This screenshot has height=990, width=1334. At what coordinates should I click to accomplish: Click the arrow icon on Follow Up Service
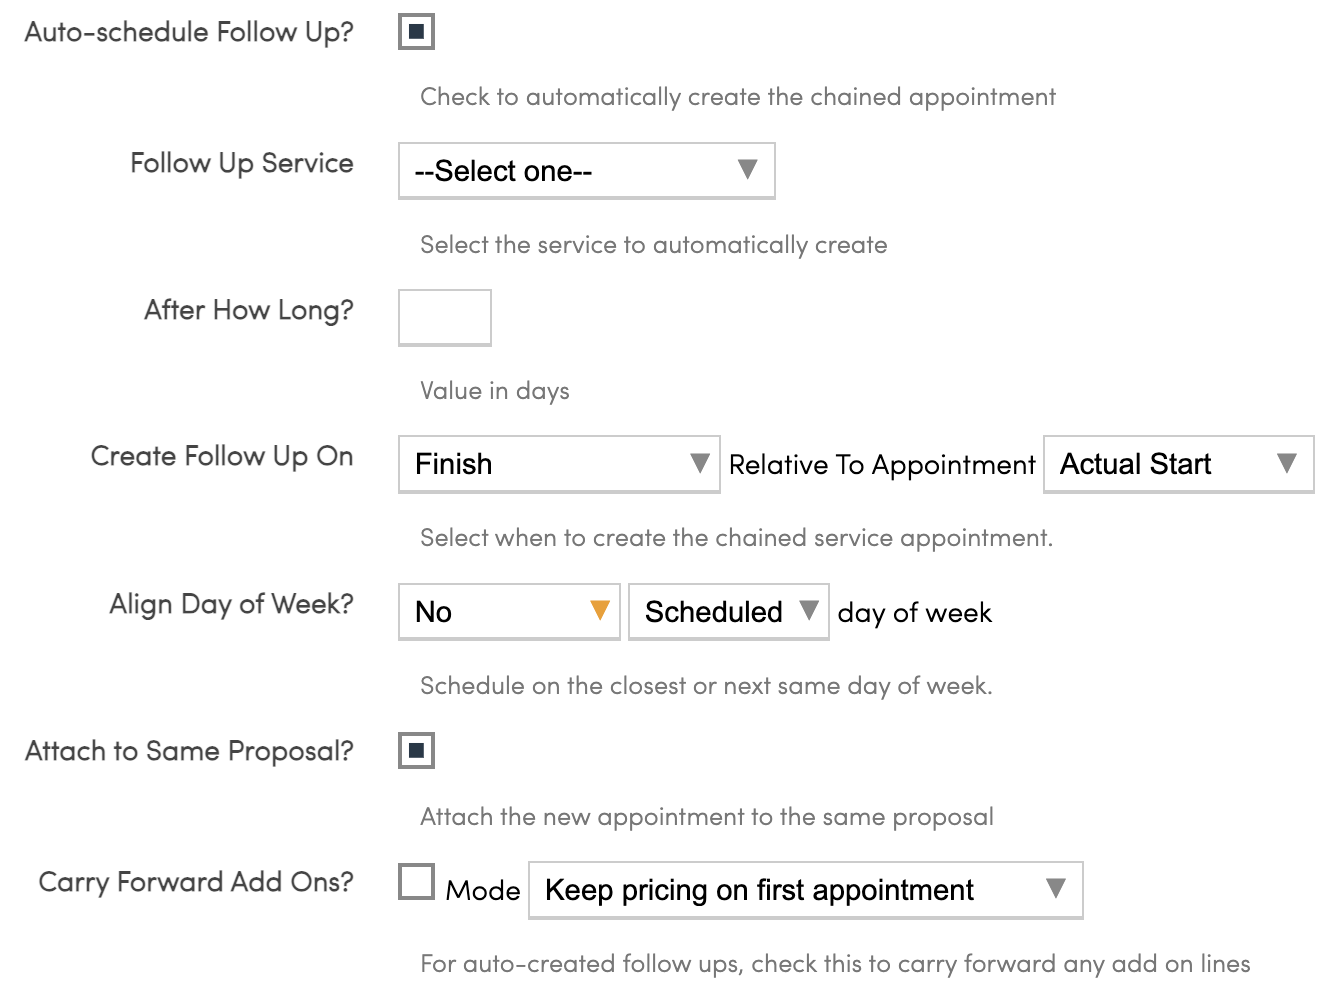747,170
